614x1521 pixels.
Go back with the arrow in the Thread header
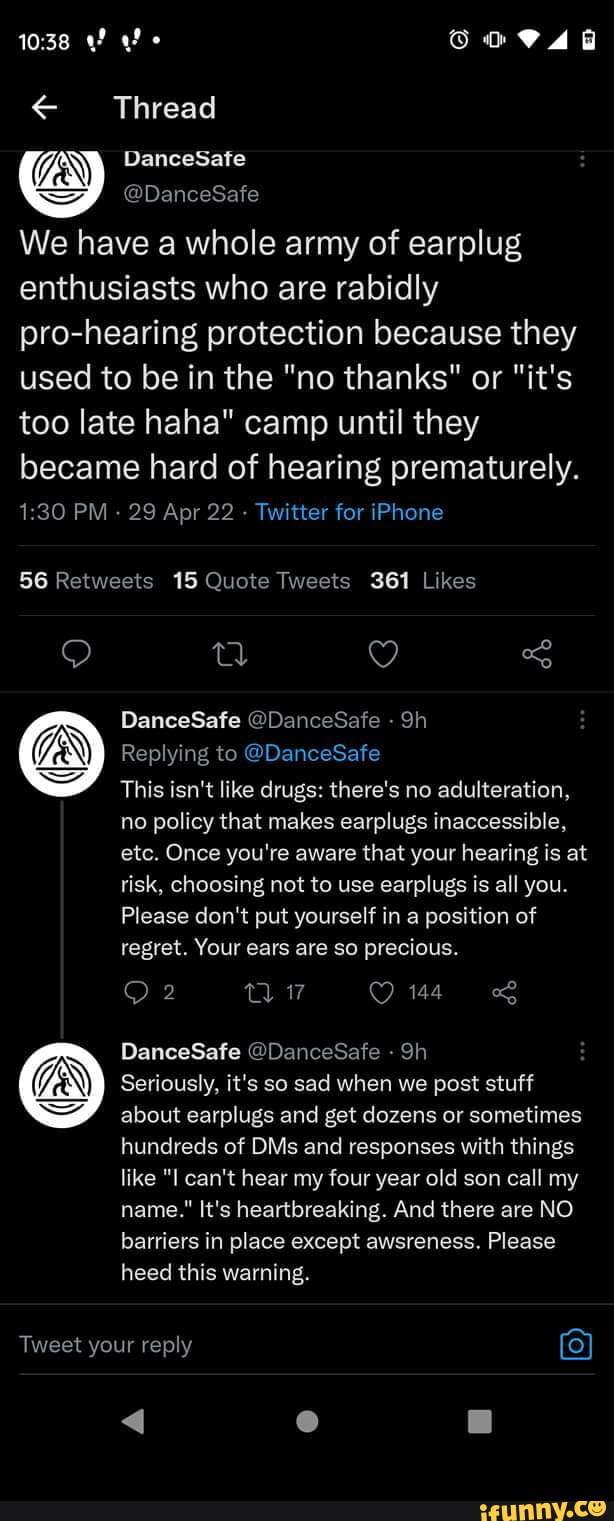pos(43,107)
